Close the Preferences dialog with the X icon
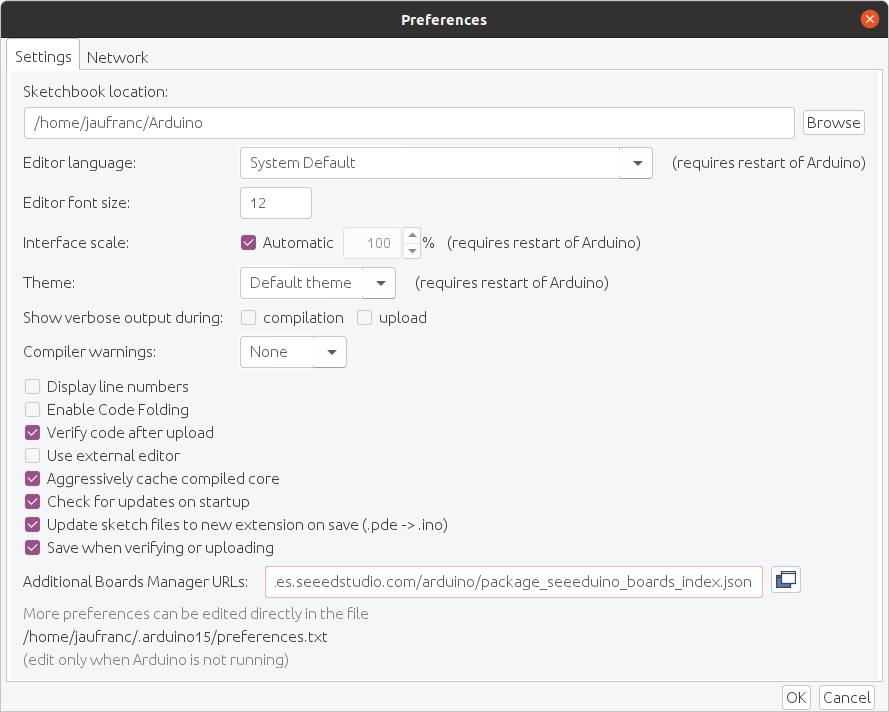Screen dimensions: 889x712 870,19
